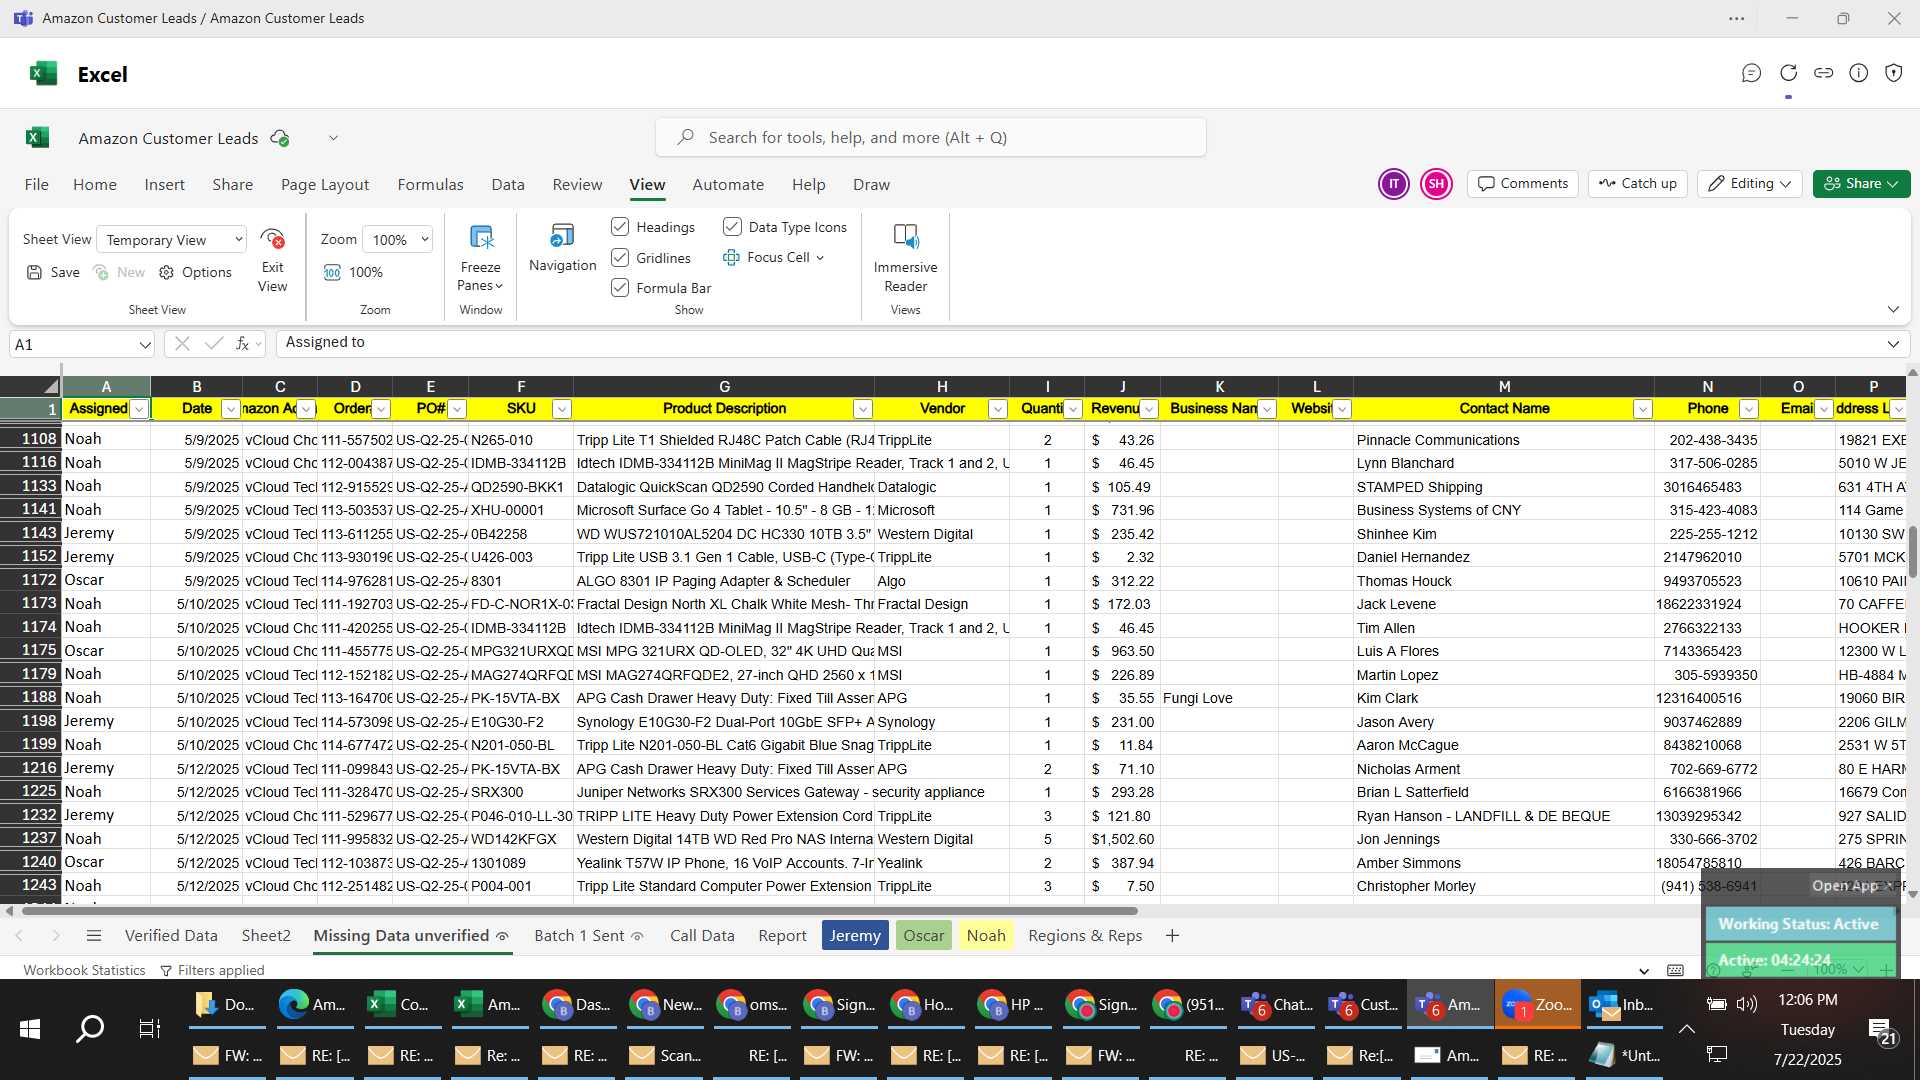Open the Product Description filter dropdown
This screenshot has height=1080, width=1920.
click(x=862, y=408)
